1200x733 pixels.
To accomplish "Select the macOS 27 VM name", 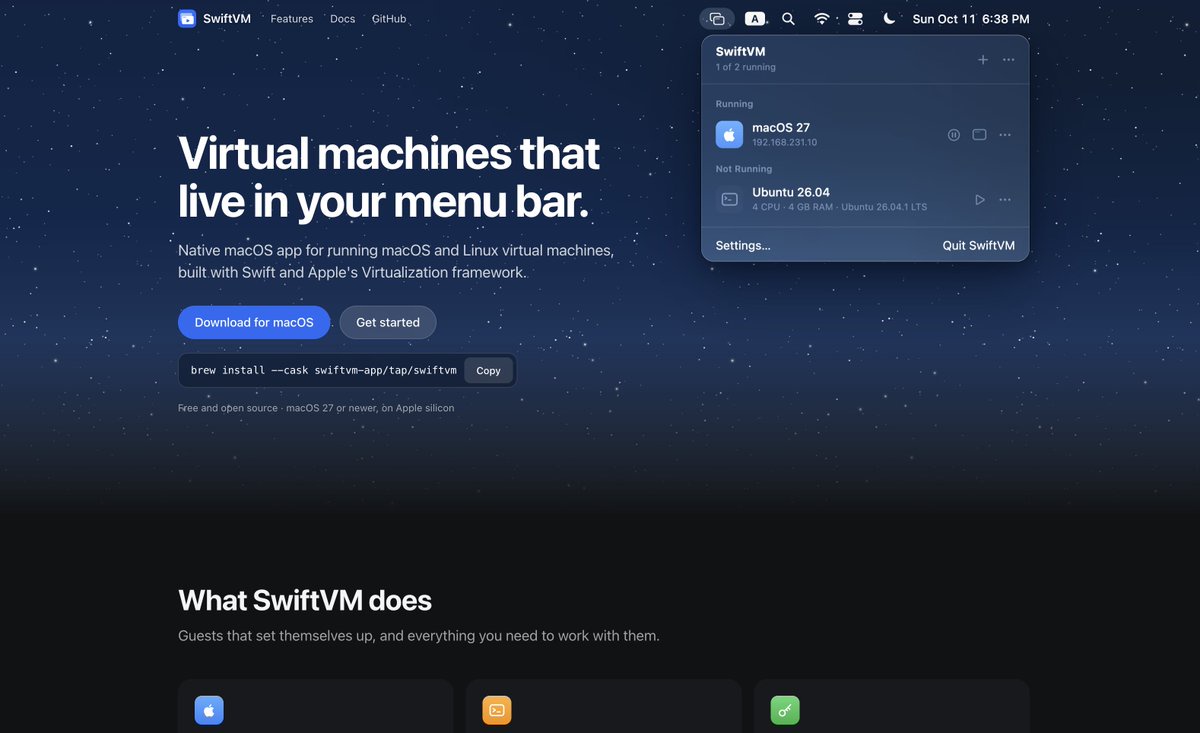I will pyautogui.click(x=781, y=128).
